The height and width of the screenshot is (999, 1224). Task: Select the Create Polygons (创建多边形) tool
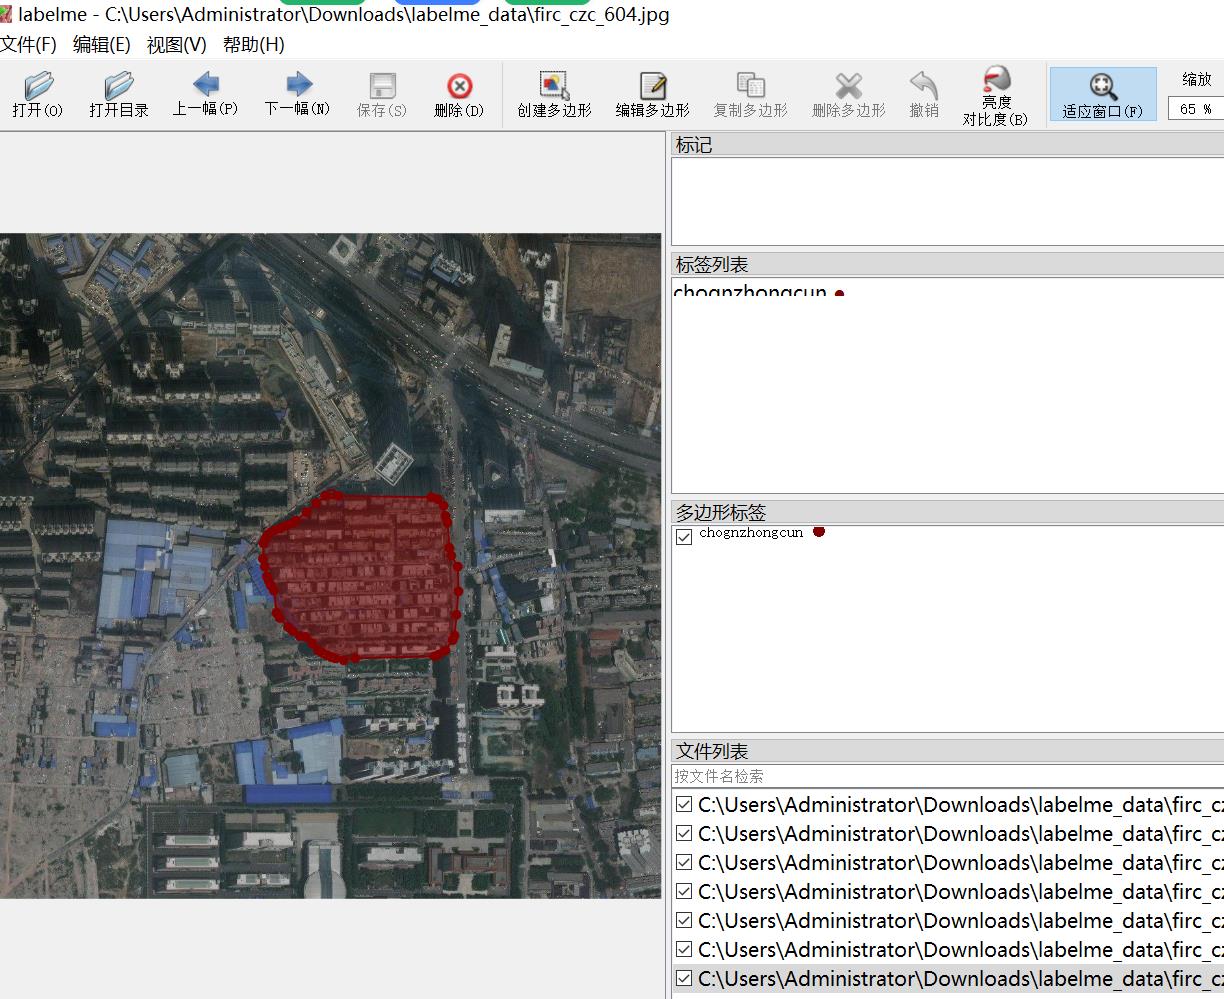pyautogui.click(x=554, y=95)
